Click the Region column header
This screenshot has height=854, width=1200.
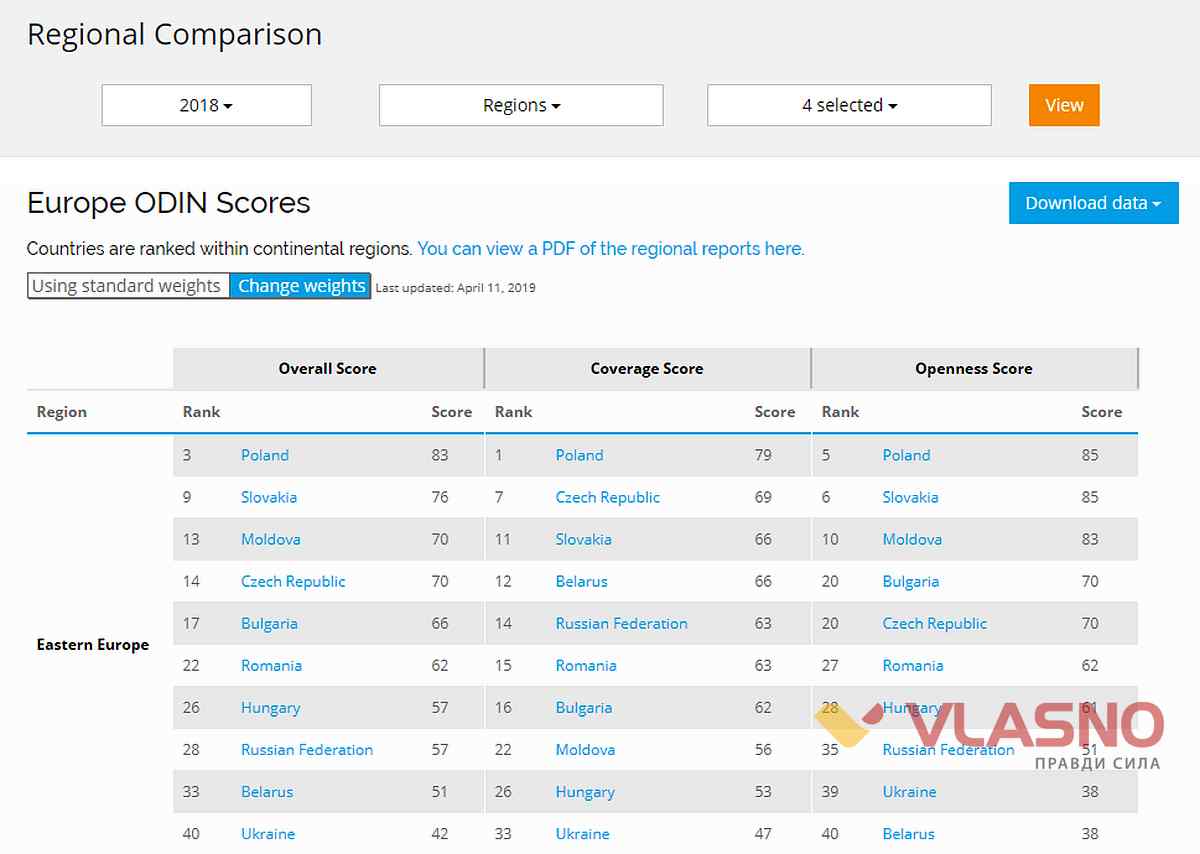tap(62, 412)
